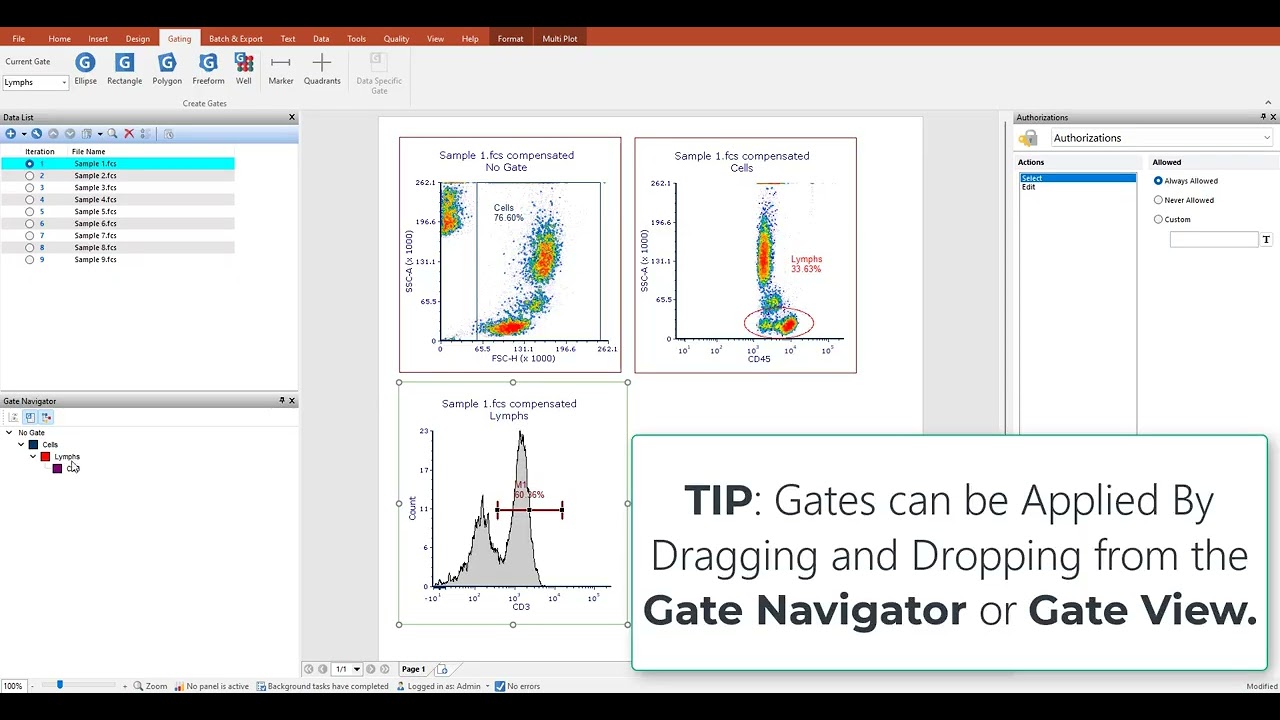This screenshot has width=1280, height=720.
Task: Click the add new page tab icon
Action: [x=442, y=669]
